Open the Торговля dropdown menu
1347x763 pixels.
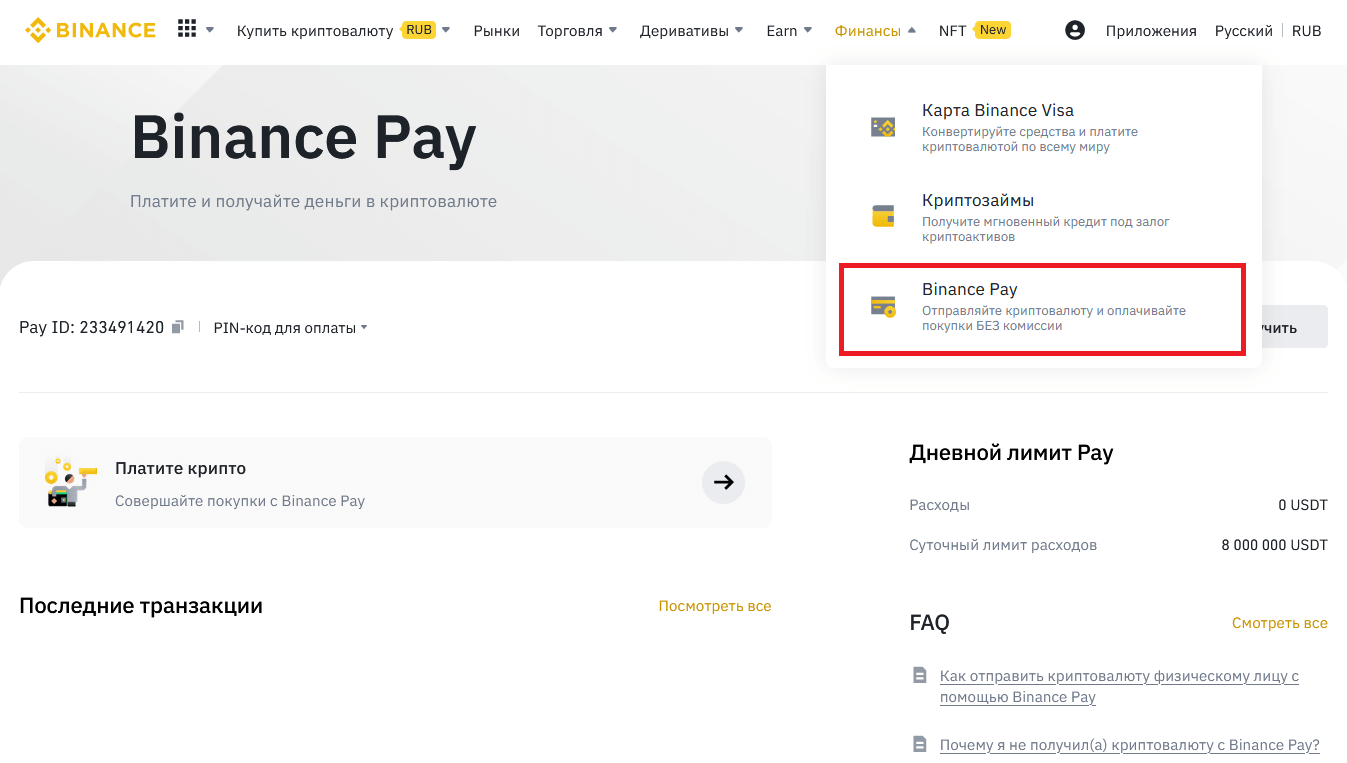pos(577,31)
